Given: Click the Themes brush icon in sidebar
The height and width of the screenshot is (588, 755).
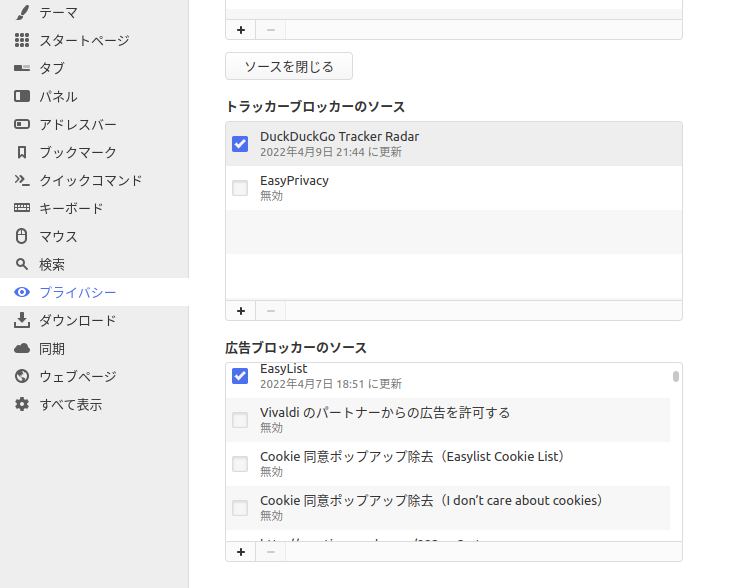Looking at the screenshot, I should (22, 12).
